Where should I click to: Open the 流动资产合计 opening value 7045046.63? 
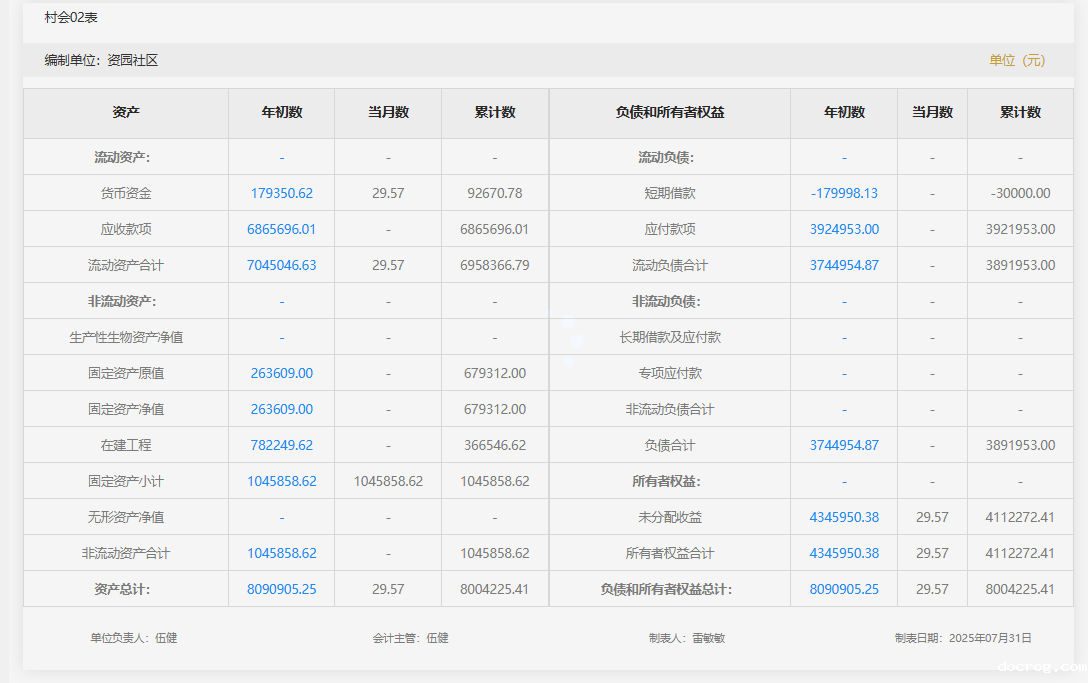coord(281,265)
